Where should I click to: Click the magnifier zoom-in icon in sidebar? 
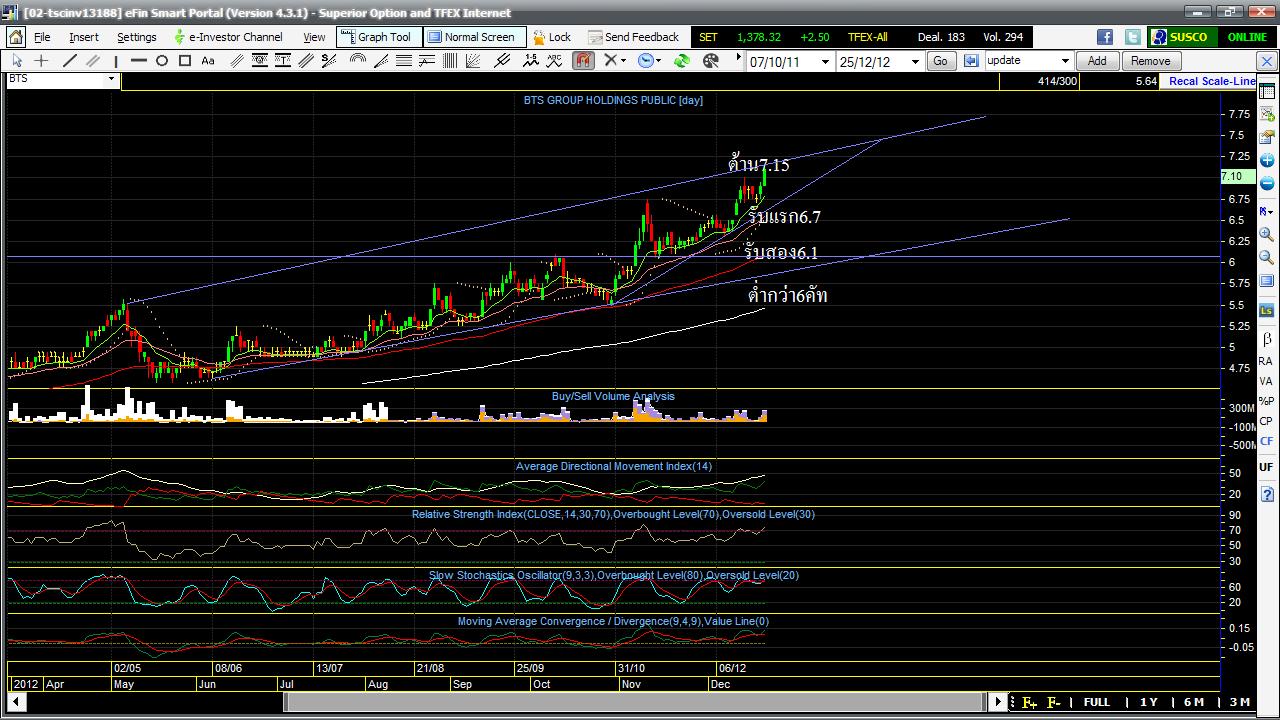click(1266, 234)
